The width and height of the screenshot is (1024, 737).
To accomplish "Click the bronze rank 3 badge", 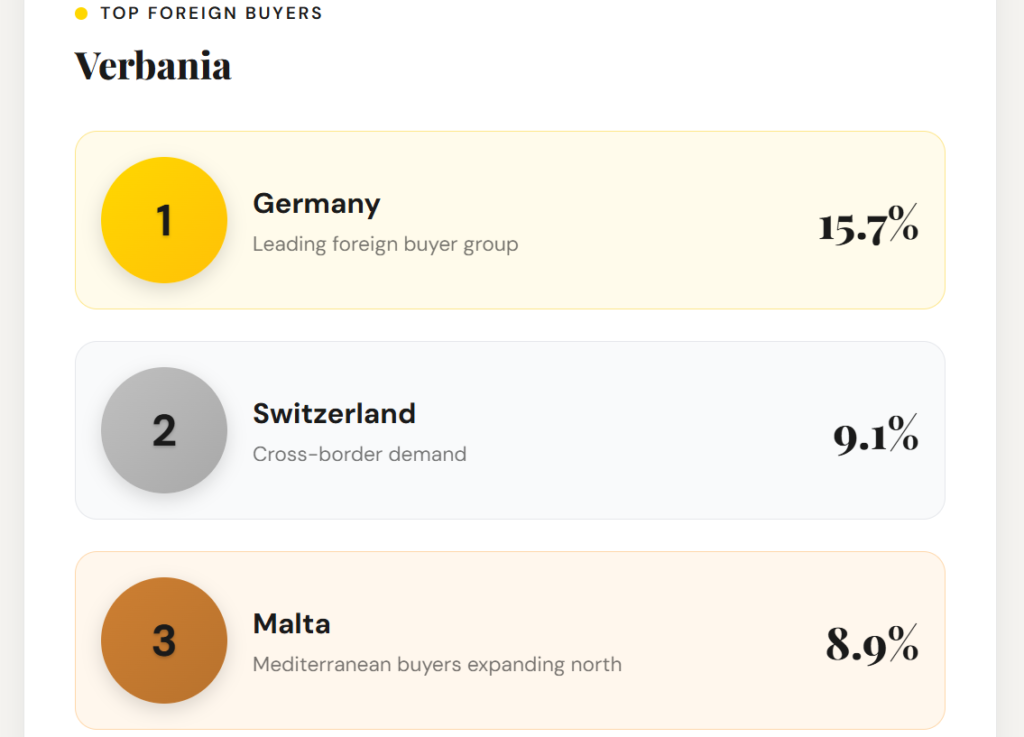I will (x=164, y=640).
